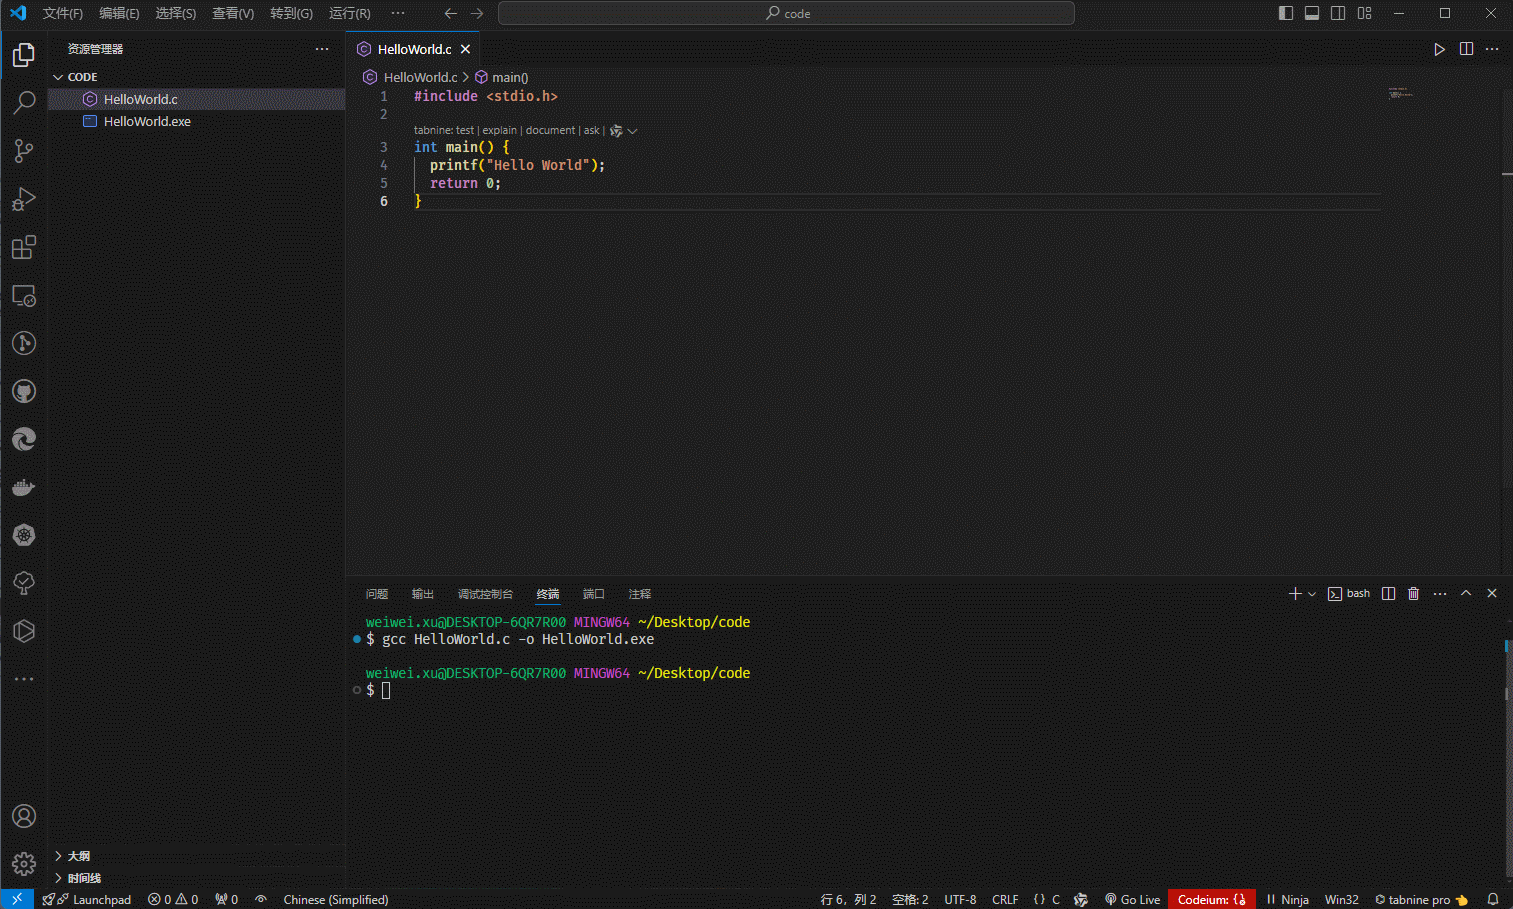1513x909 pixels.
Task: Switch to the 问题 panel tab
Action: (x=377, y=594)
